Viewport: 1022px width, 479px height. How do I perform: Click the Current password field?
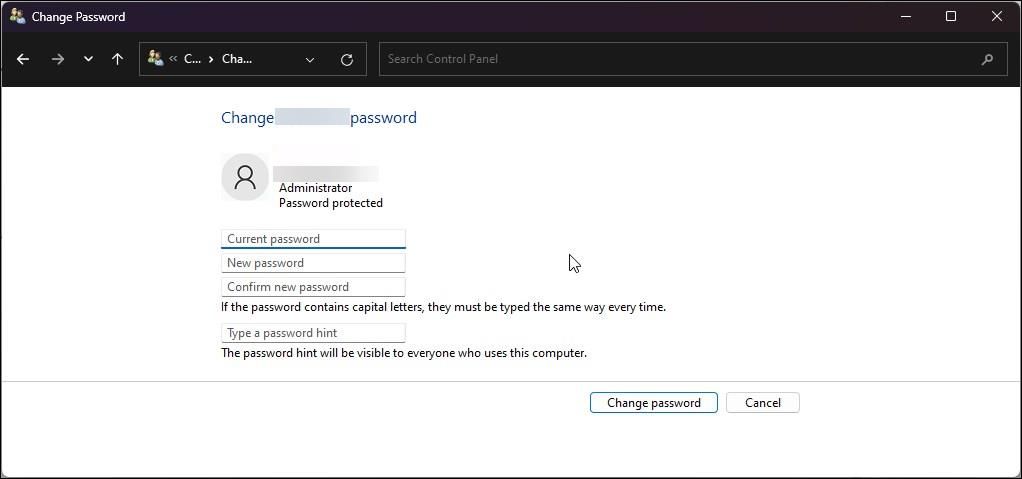click(313, 239)
